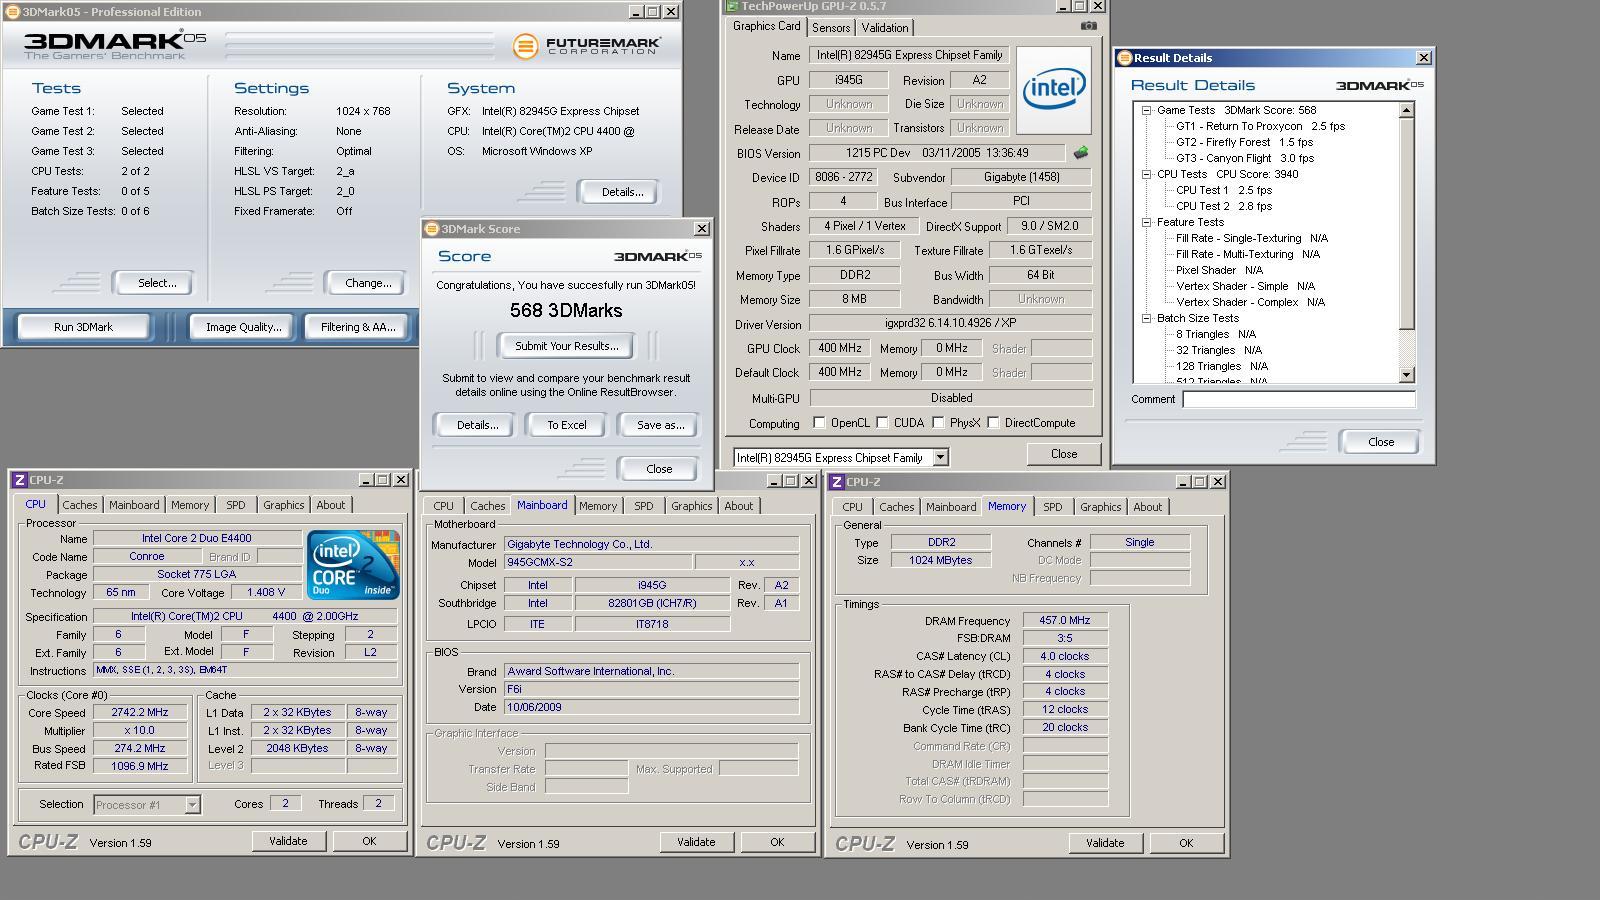Click Change... under Settings

coord(368,283)
